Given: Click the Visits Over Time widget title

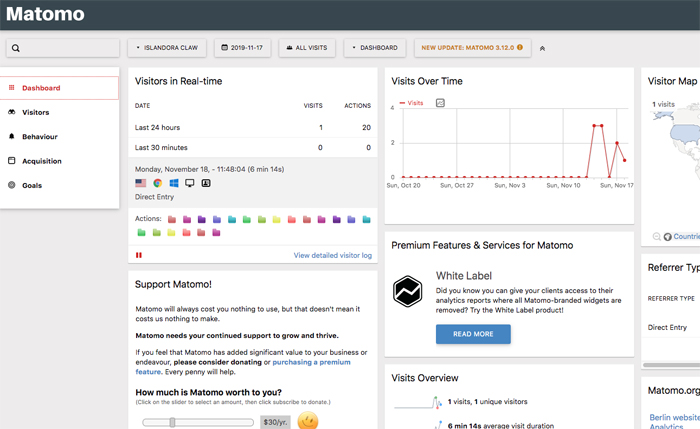Looking at the screenshot, I should click(x=427, y=81).
